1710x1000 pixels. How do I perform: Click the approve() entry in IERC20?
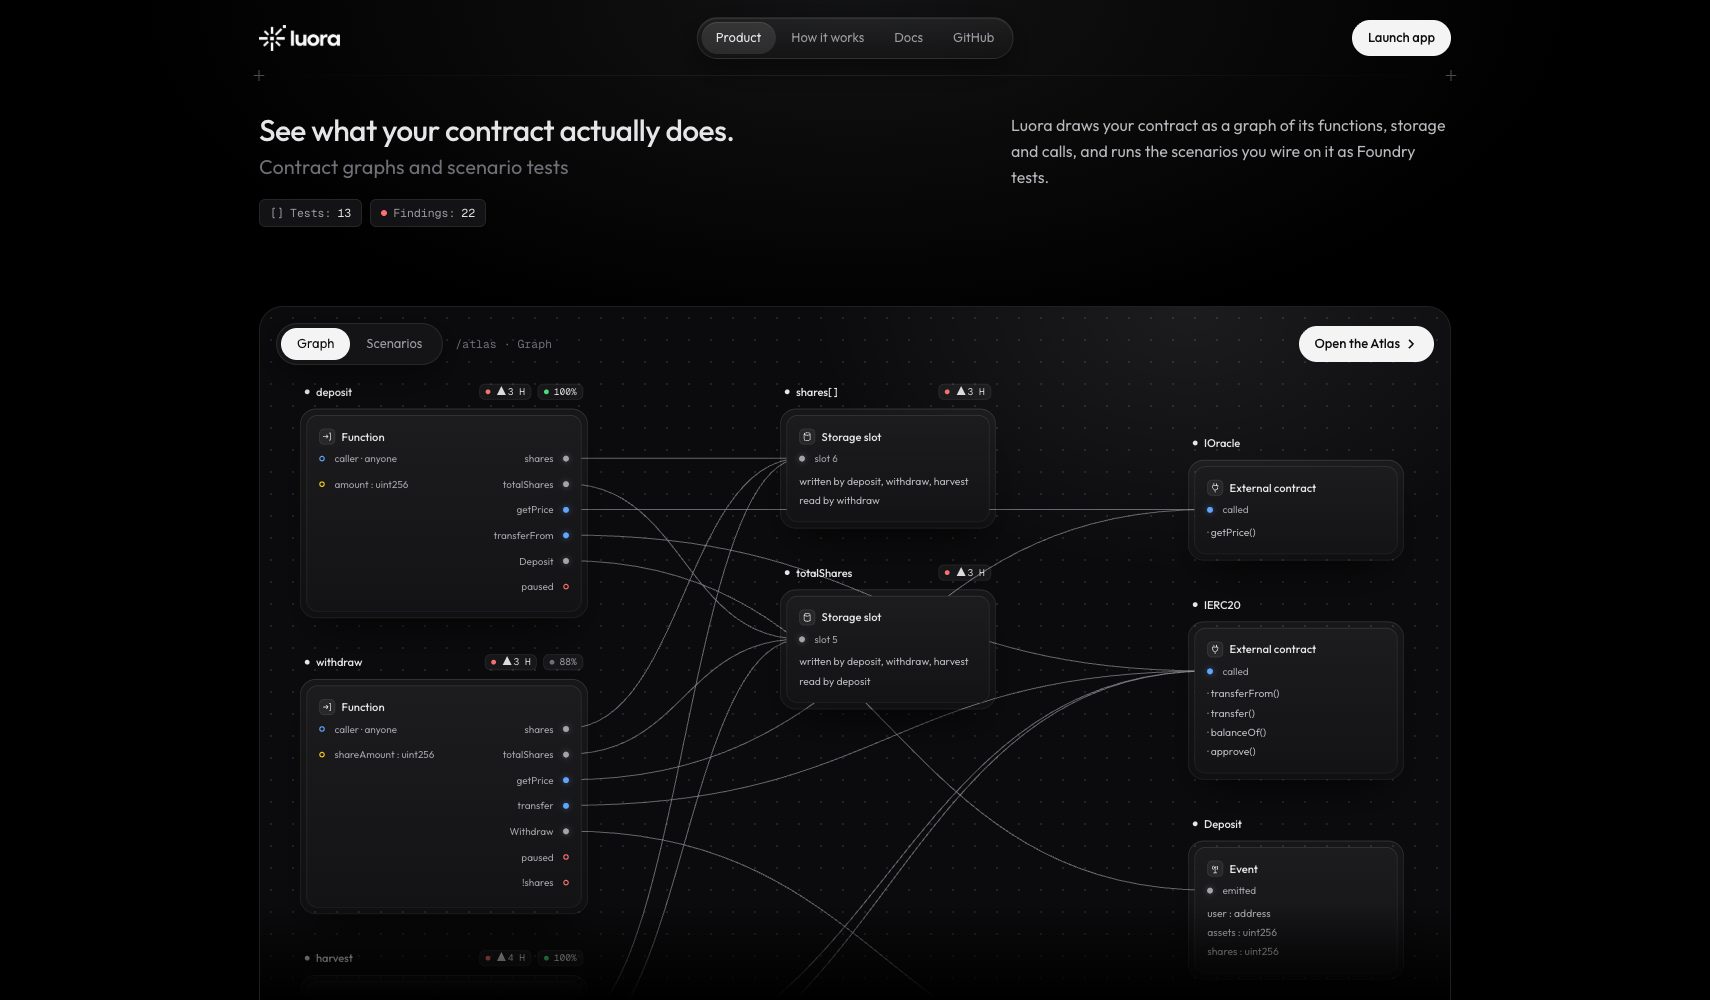1232,752
